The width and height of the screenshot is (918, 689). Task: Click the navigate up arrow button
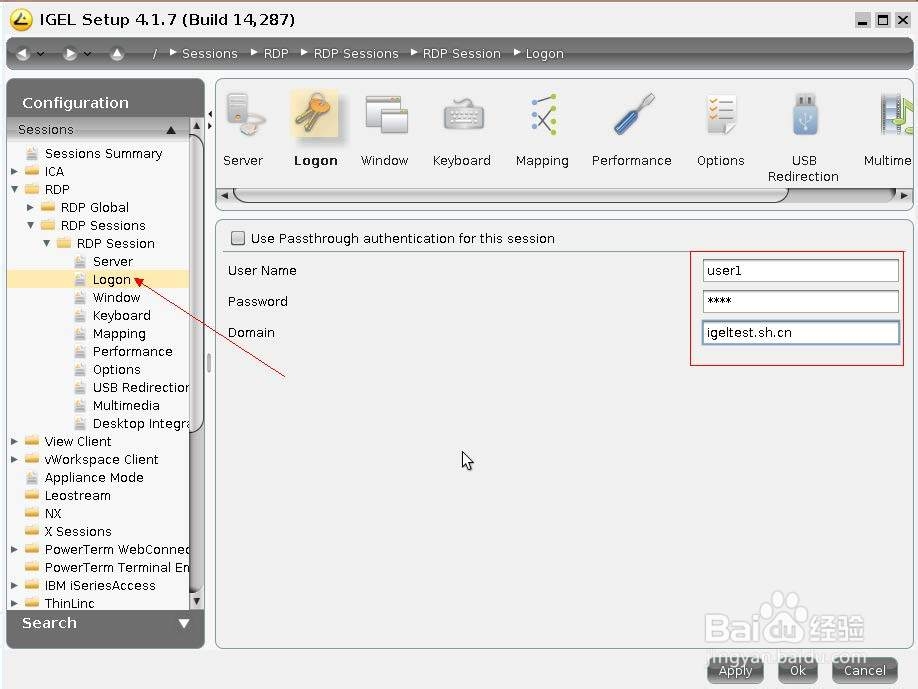[117, 54]
